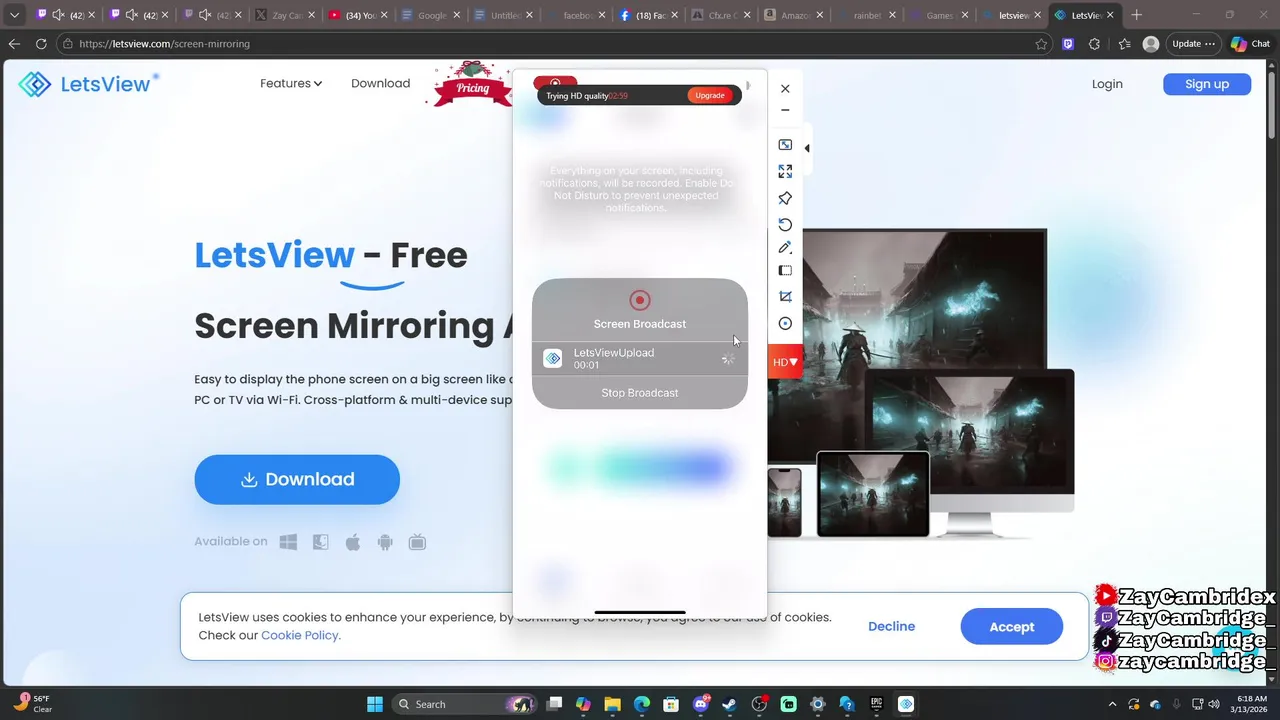Go back in the browser
Image resolution: width=1280 pixels, height=720 pixels.
coord(14,44)
